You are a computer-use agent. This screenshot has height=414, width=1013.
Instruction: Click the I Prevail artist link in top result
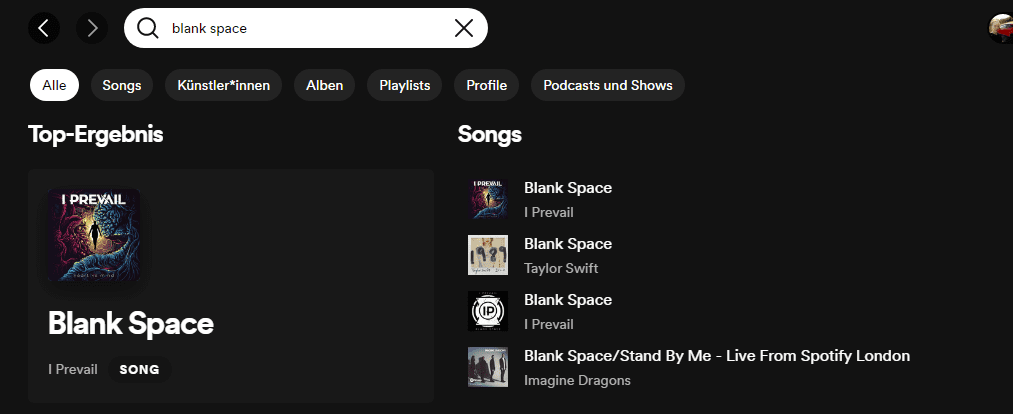[73, 369]
